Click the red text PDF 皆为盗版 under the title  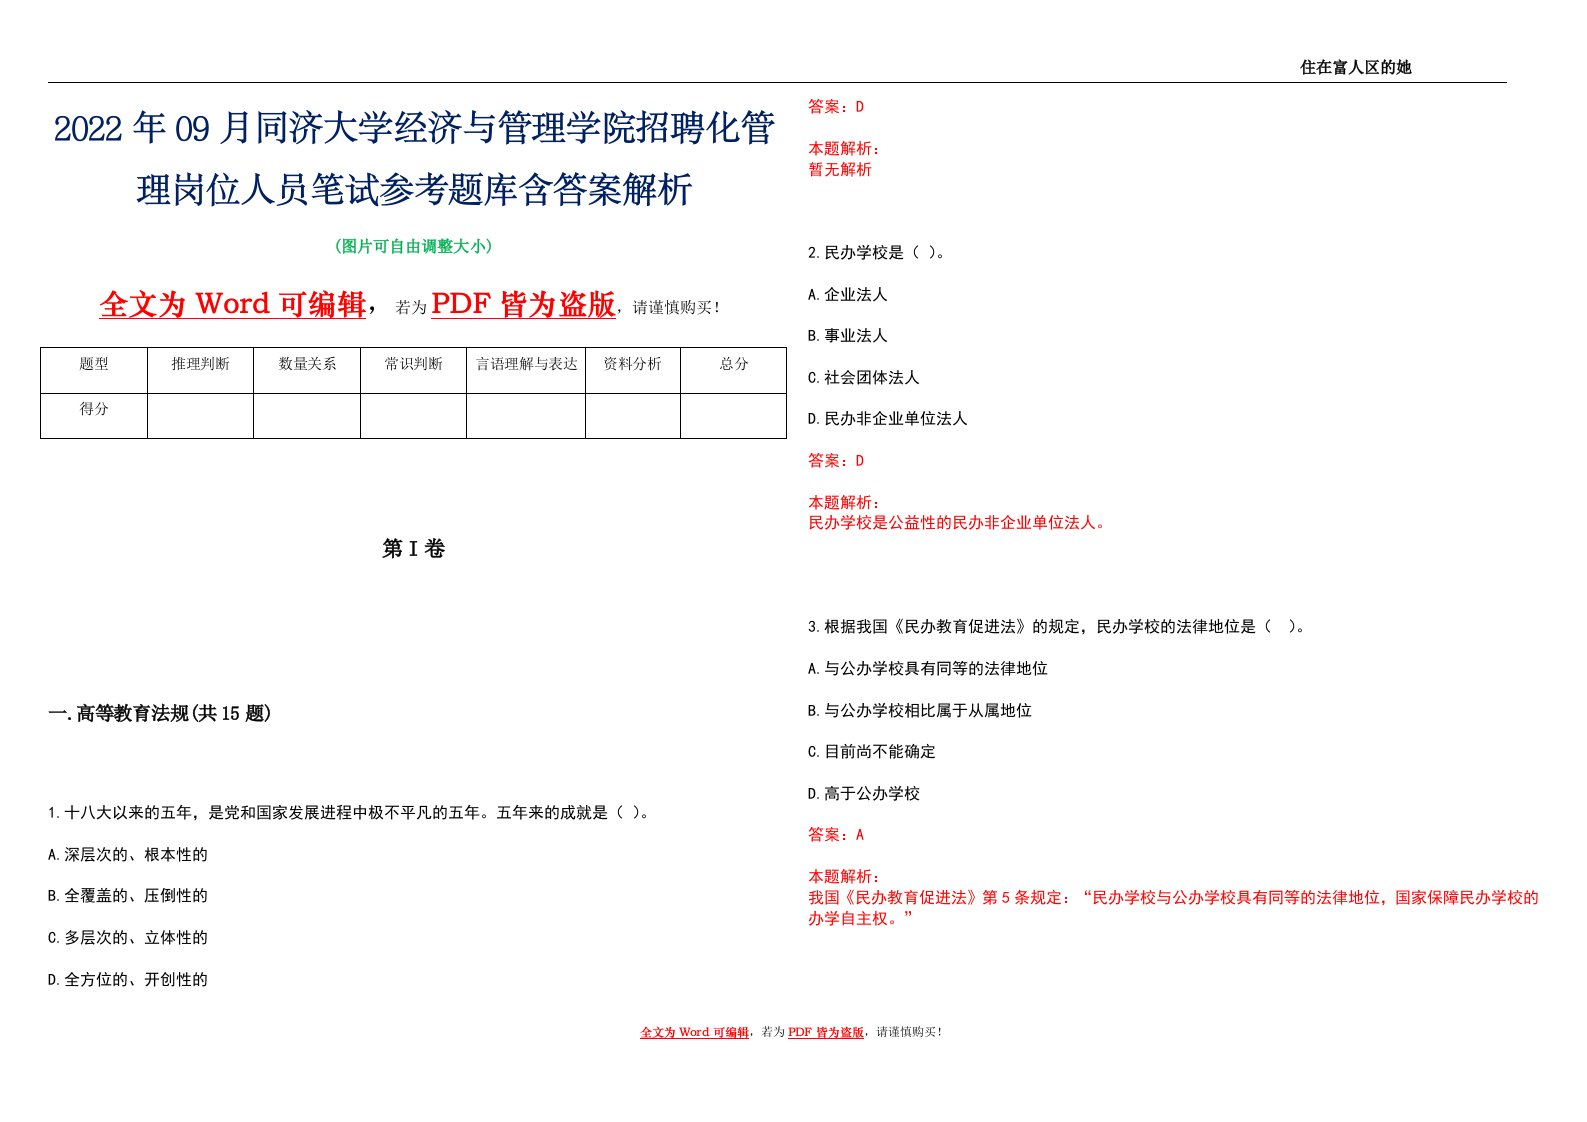coord(523,304)
